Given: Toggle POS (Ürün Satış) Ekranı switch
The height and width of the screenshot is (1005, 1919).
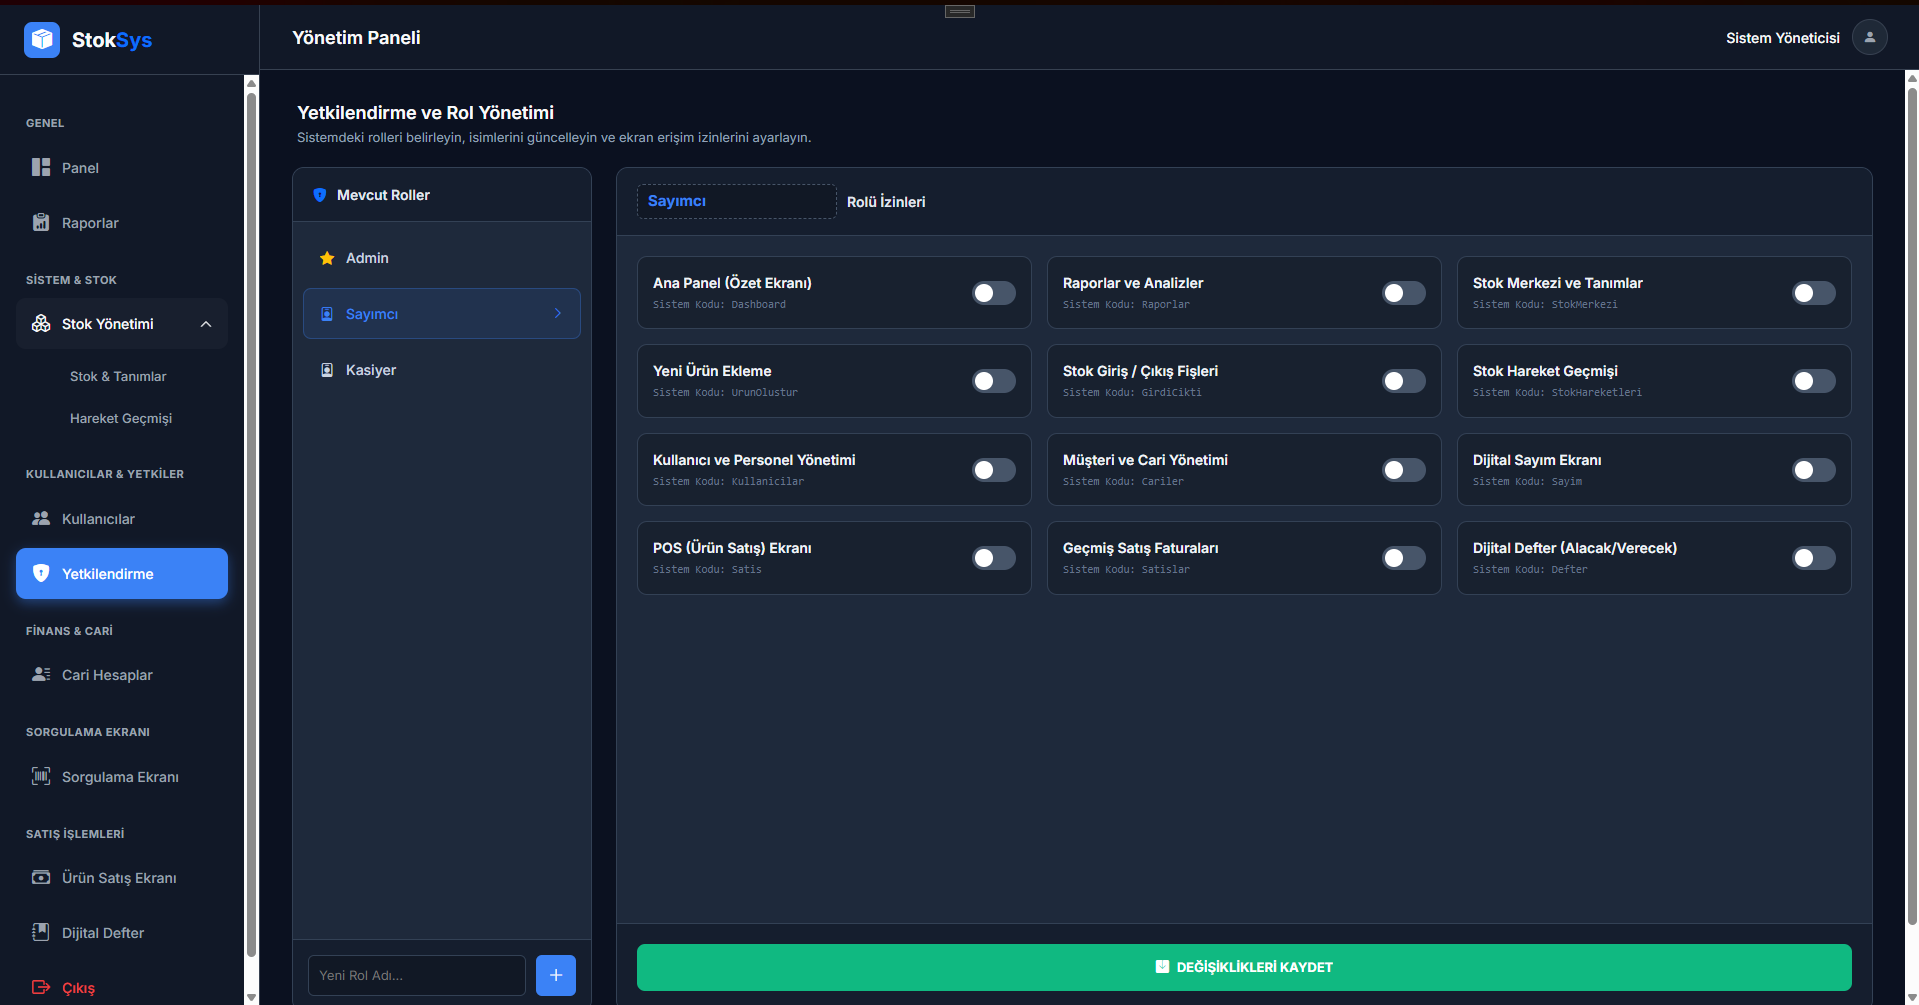Looking at the screenshot, I should pyautogui.click(x=993, y=558).
